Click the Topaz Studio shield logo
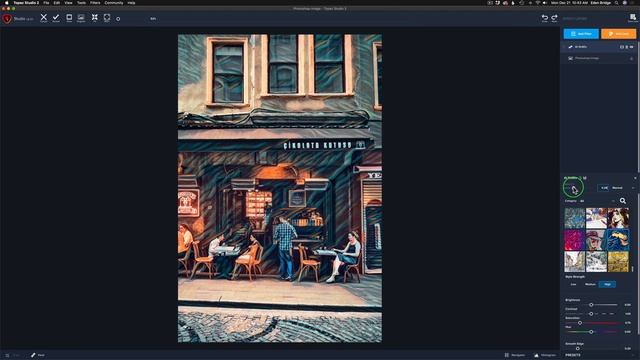 click(7, 19)
